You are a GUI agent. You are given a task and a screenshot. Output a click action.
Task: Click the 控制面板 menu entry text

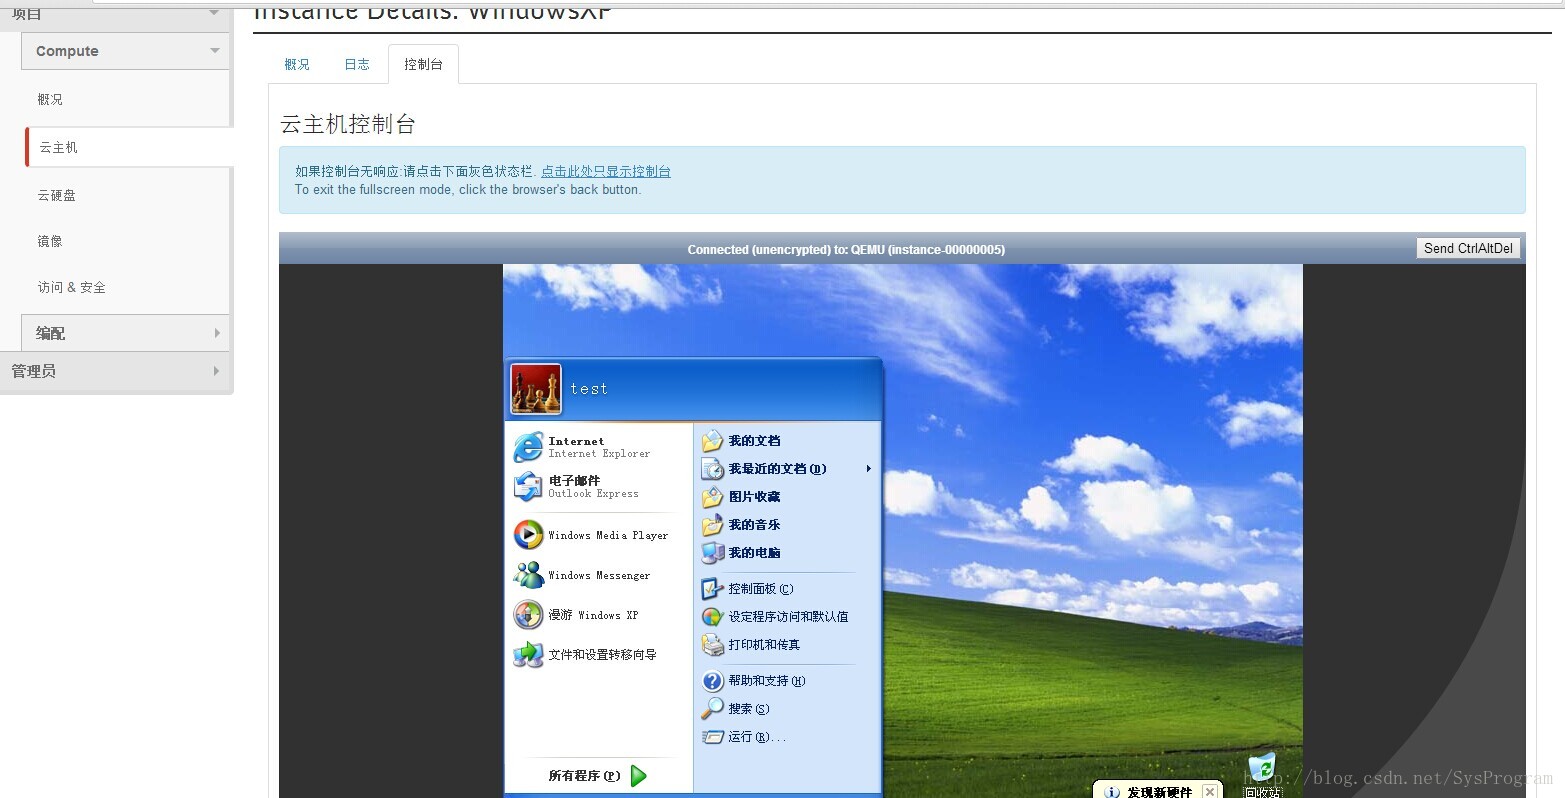pyautogui.click(x=761, y=589)
